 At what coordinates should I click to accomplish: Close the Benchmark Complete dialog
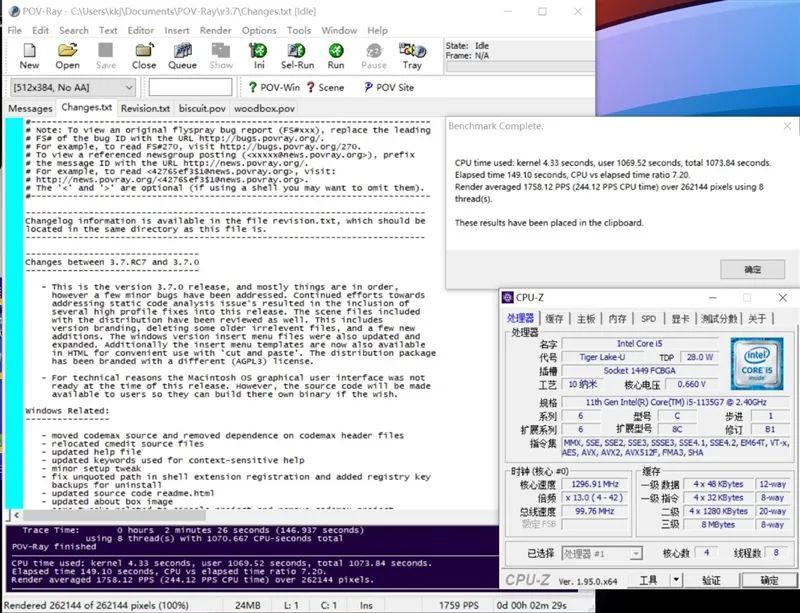pos(787,126)
